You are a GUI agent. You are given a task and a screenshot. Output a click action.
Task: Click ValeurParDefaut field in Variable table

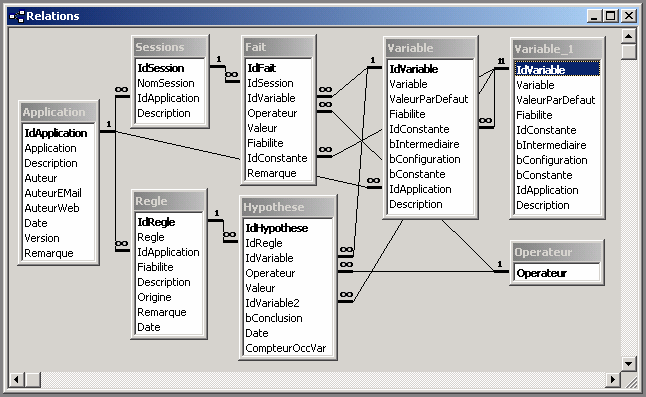pos(429,99)
